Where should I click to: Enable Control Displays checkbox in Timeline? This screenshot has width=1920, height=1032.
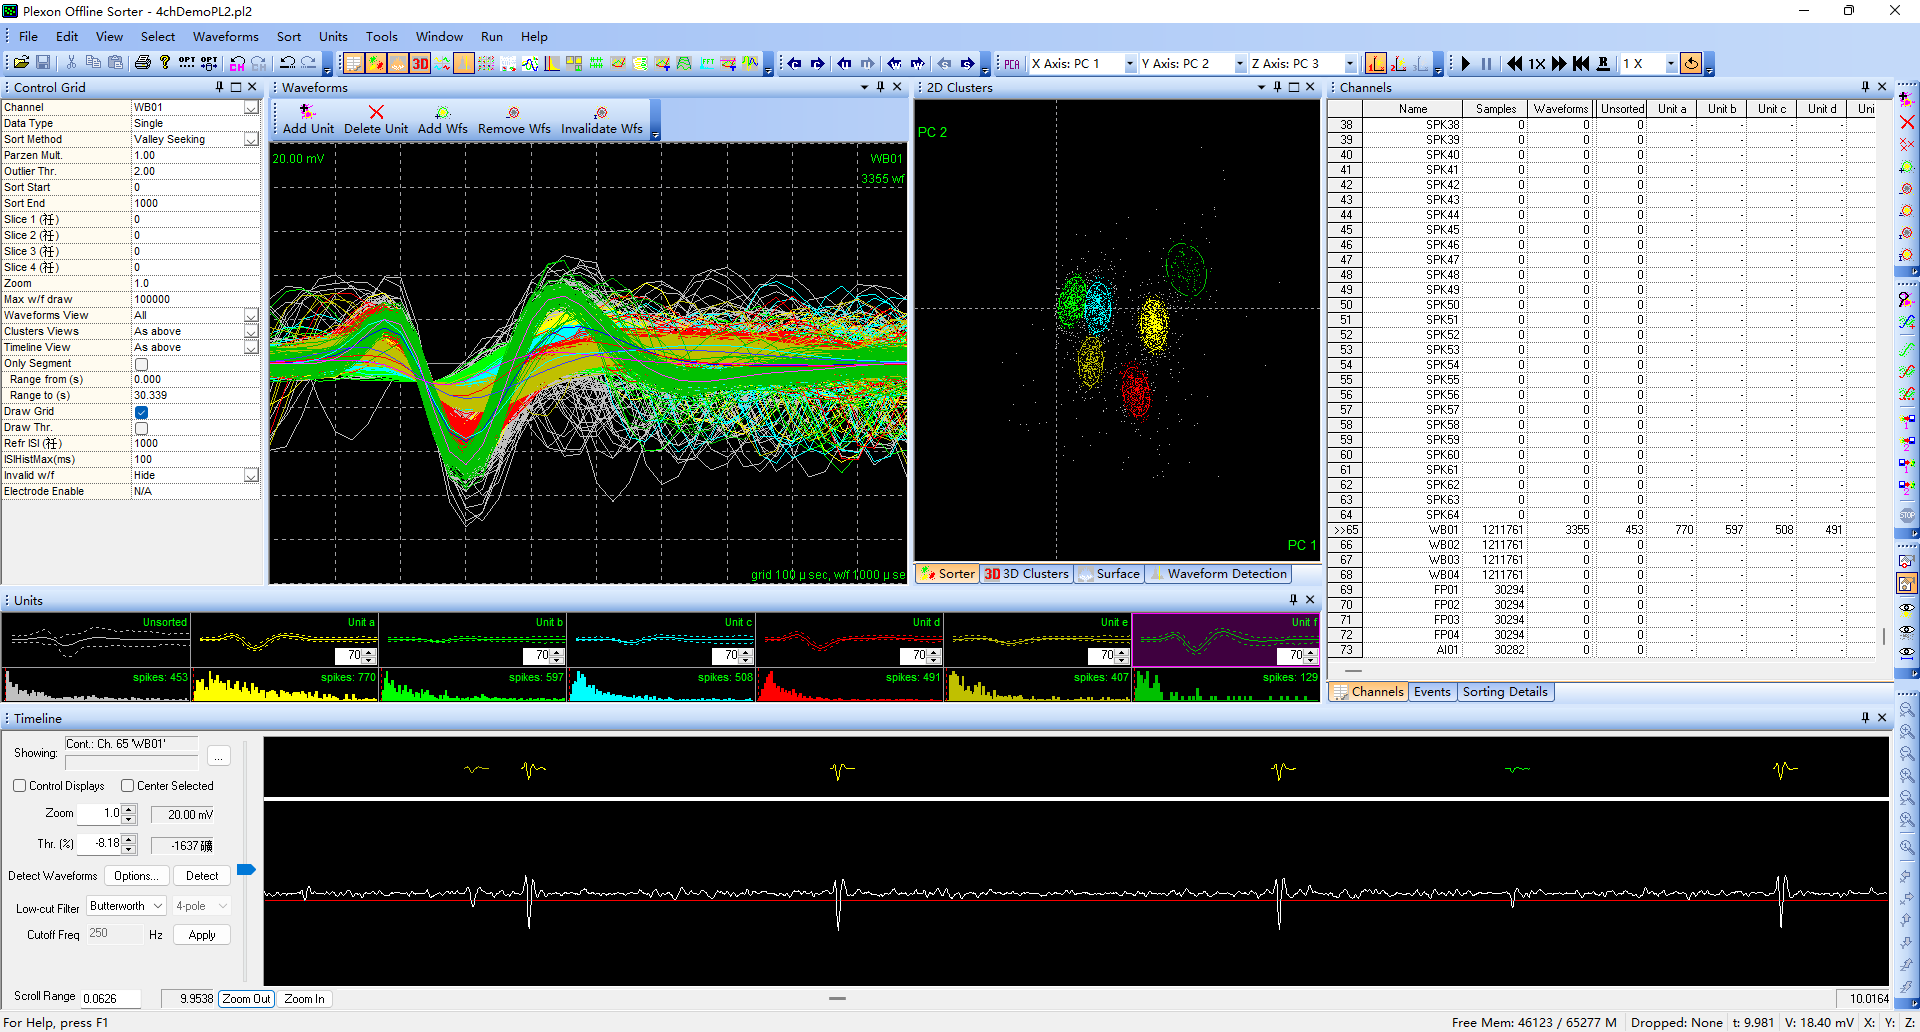[20, 786]
